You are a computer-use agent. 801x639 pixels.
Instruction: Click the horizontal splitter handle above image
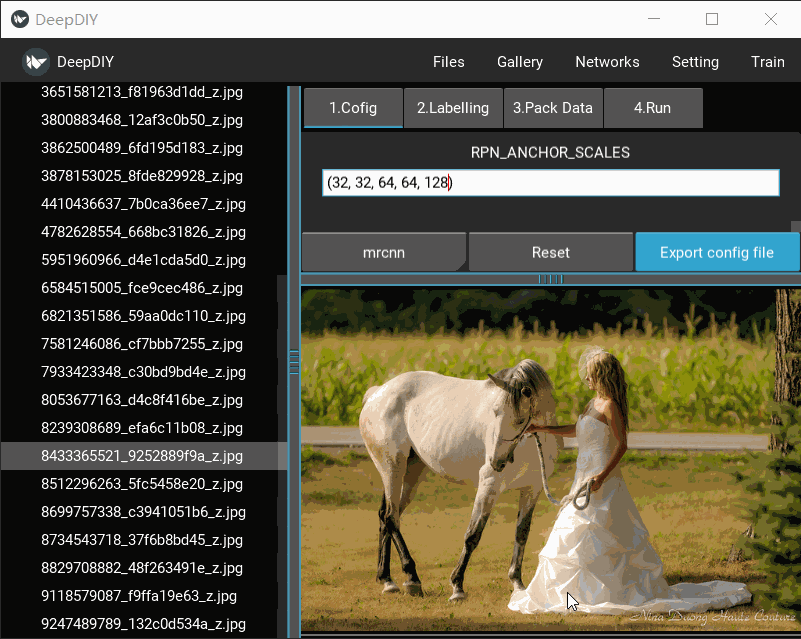pos(551,279)
